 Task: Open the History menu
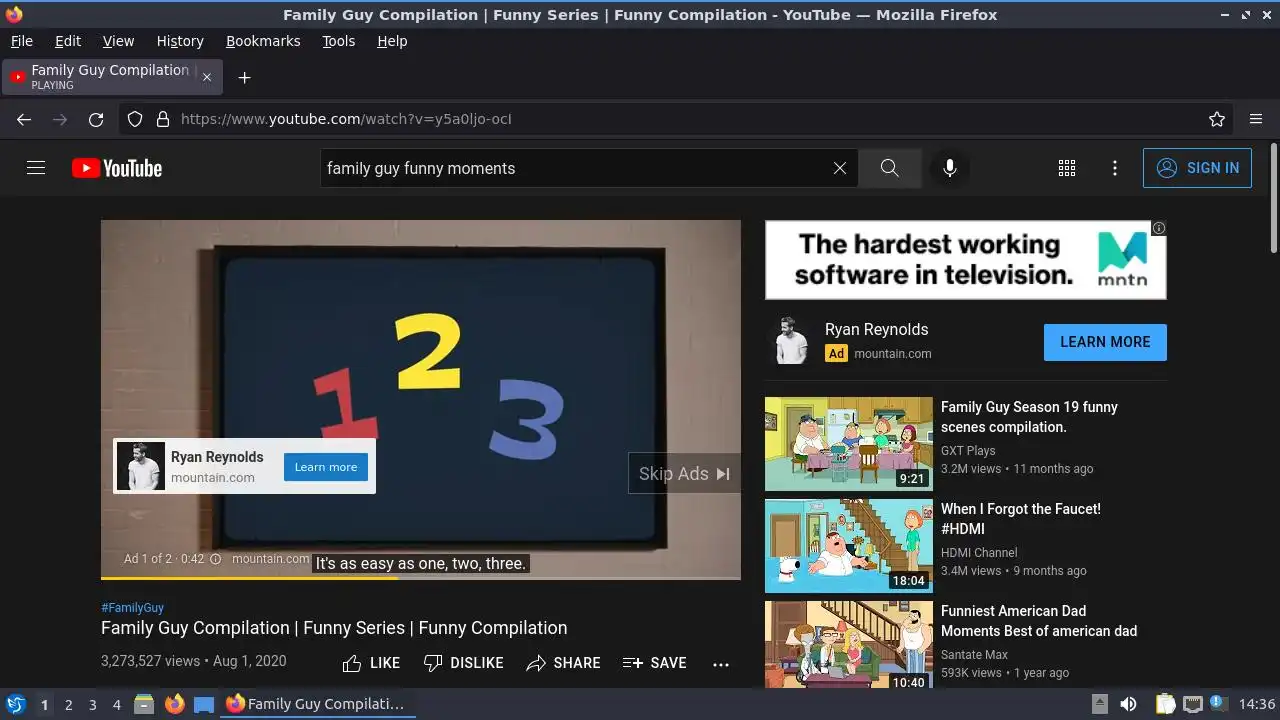180,41
